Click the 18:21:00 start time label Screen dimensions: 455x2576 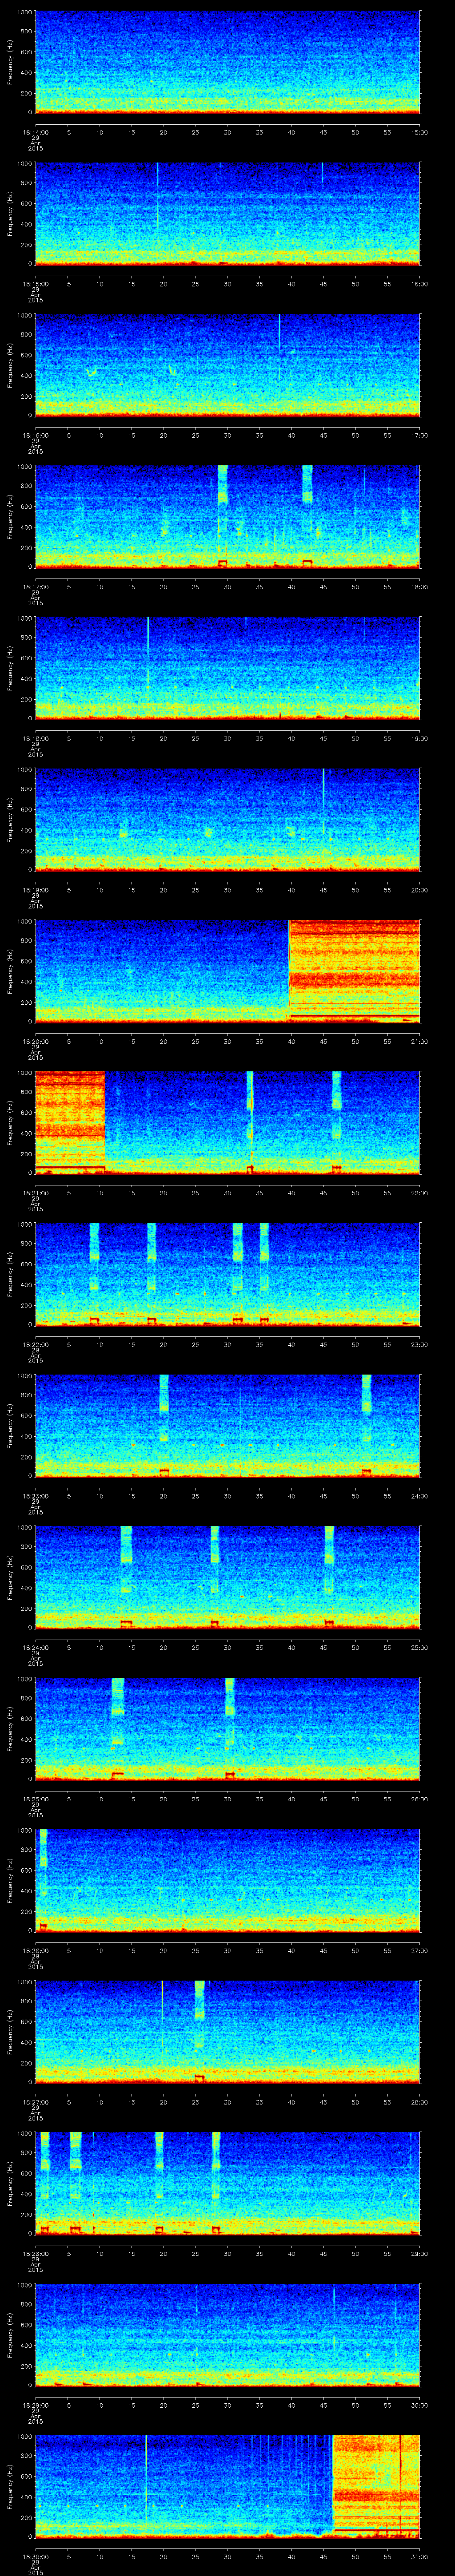pos(35,1193)
